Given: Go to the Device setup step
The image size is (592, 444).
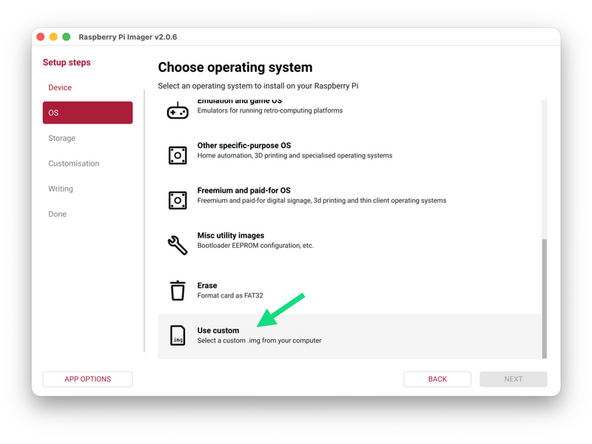Looking at the screenshot, I should tap(60, 88).
